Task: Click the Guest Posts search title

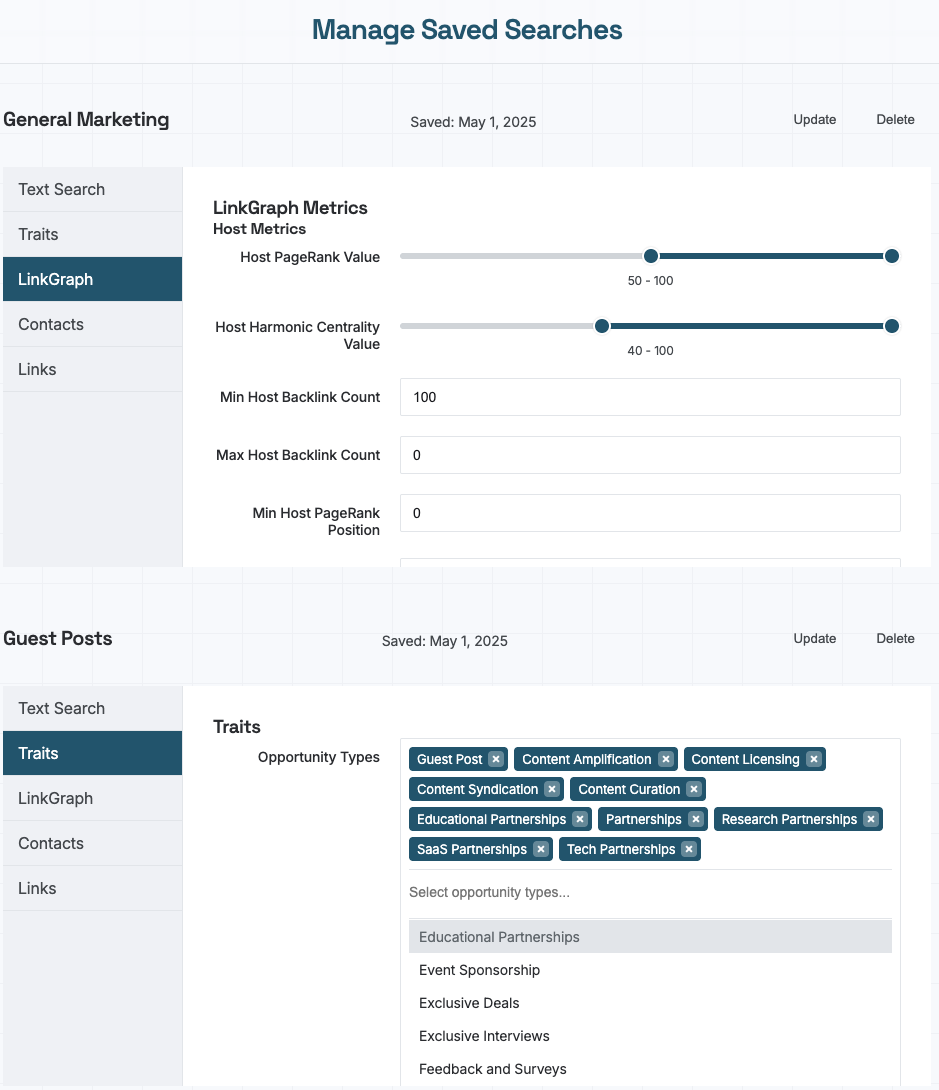Action: point(58,638)
